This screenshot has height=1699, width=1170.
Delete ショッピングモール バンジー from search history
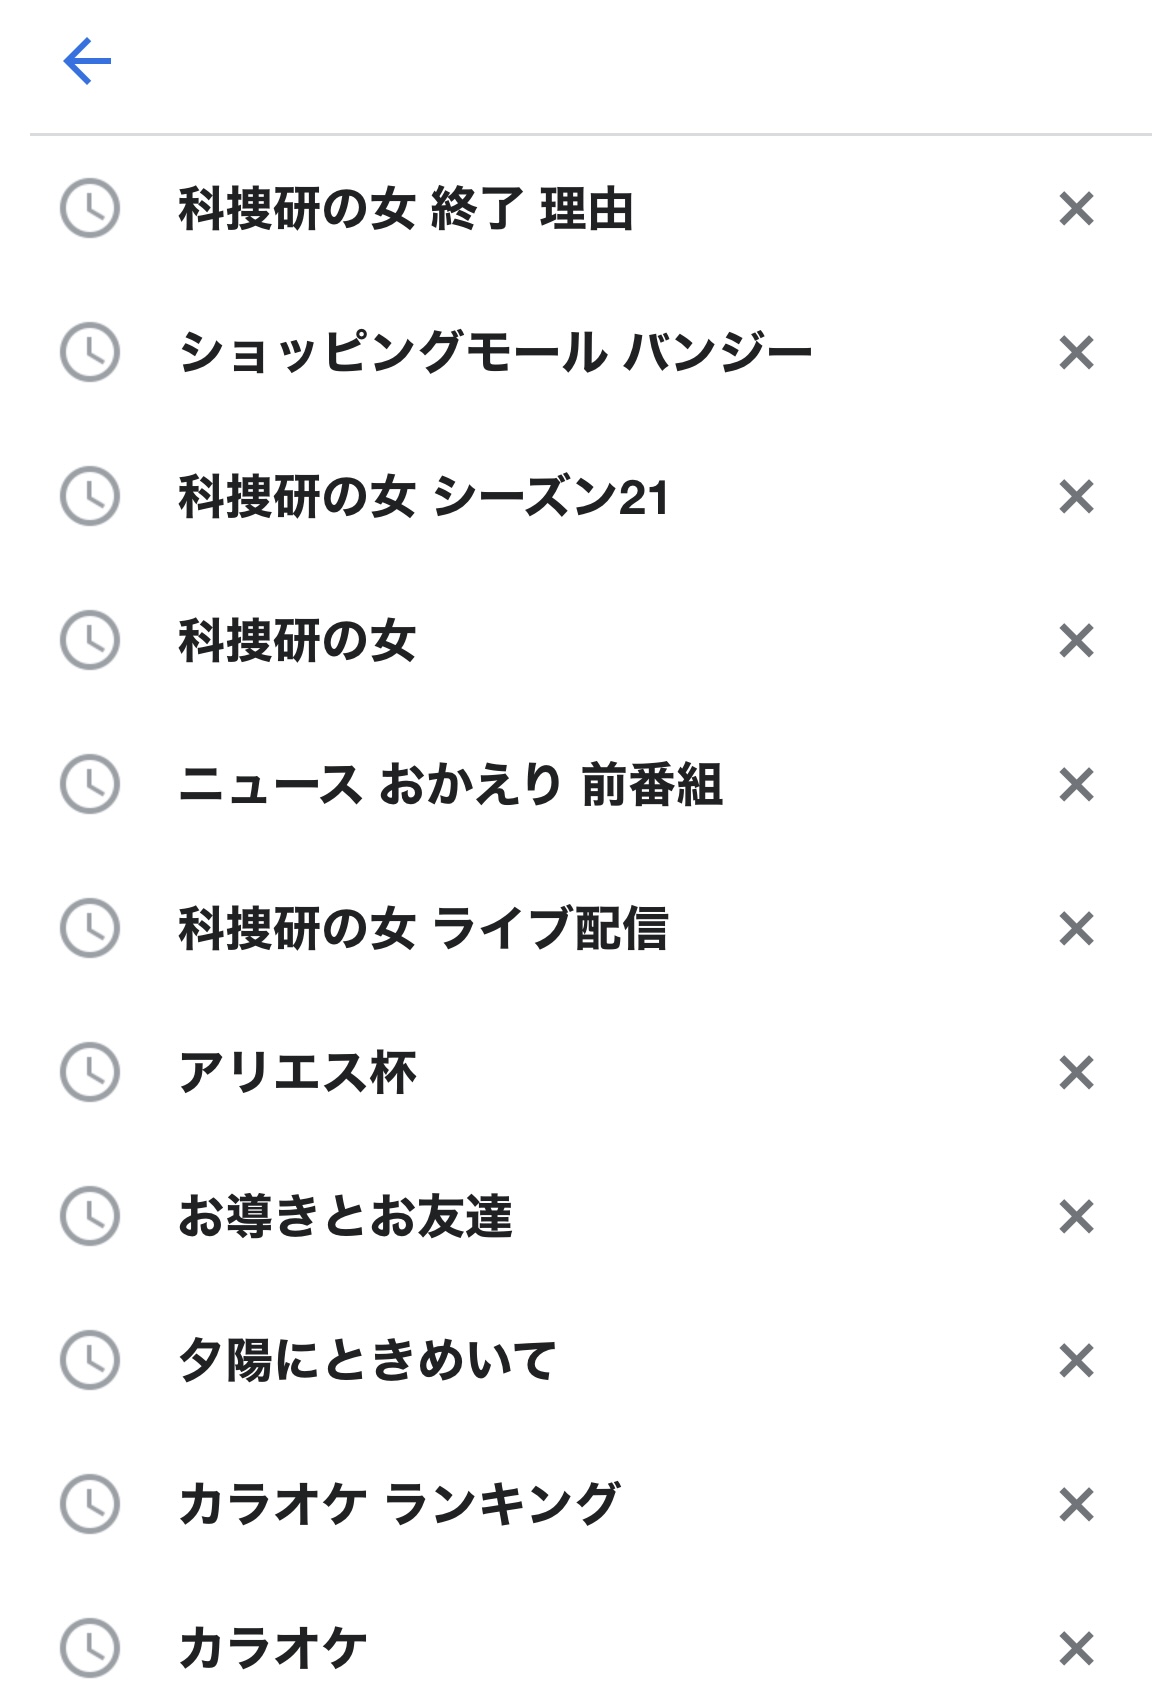[1076, 353]
